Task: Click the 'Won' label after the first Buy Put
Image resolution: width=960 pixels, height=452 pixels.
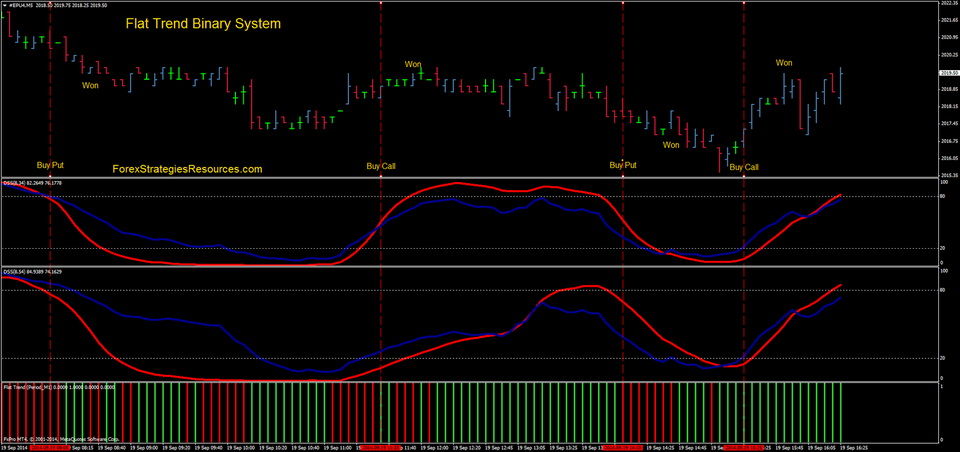Action: (x=90, y=85)
